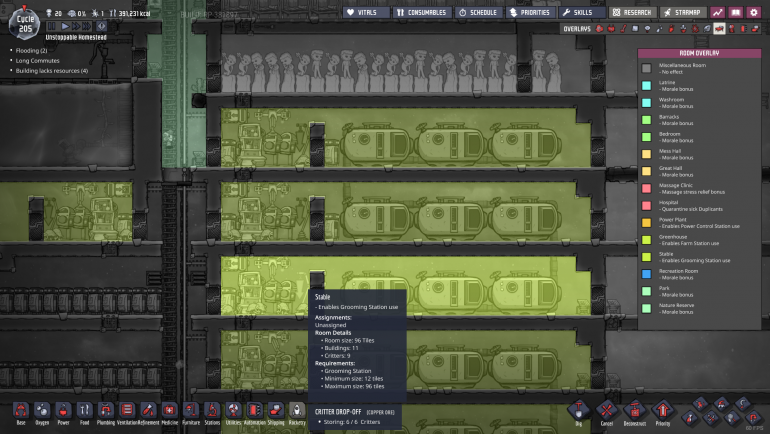Image resolution: width=770 pixels, height=434 pixels.
Task: Open the settings gear icon
Action: [x=754, y=13]
